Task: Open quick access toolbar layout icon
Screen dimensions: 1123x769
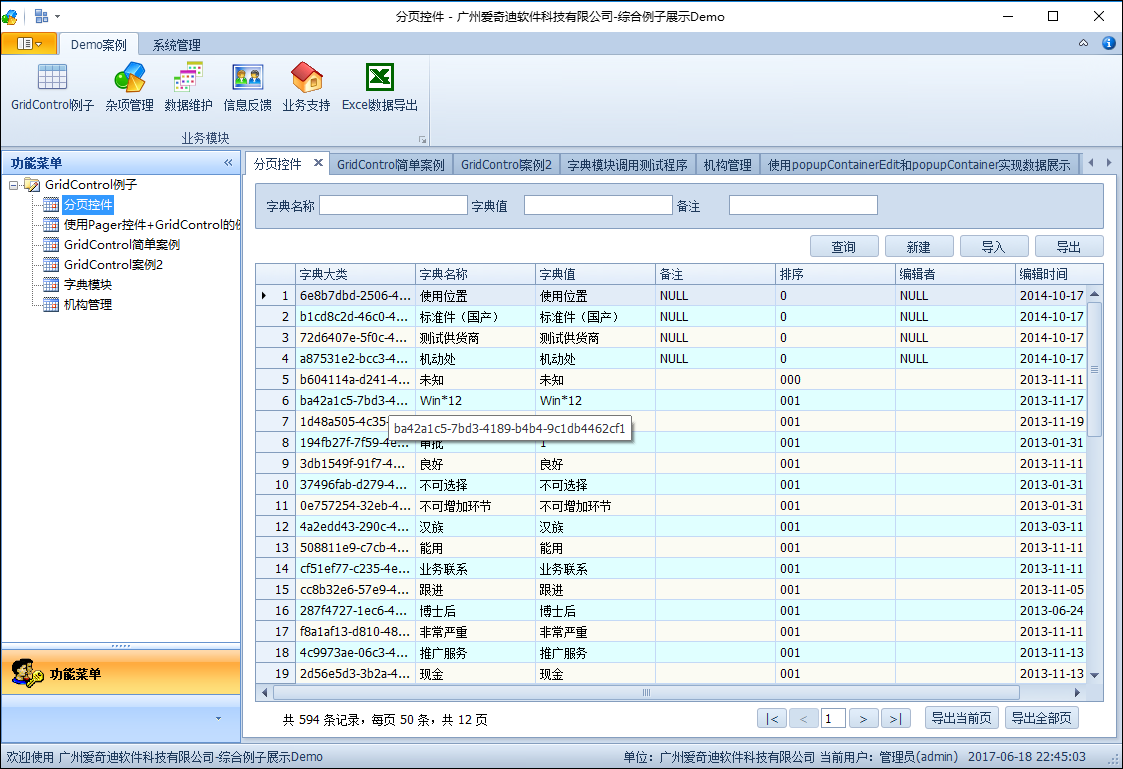Action: [41, 16]
